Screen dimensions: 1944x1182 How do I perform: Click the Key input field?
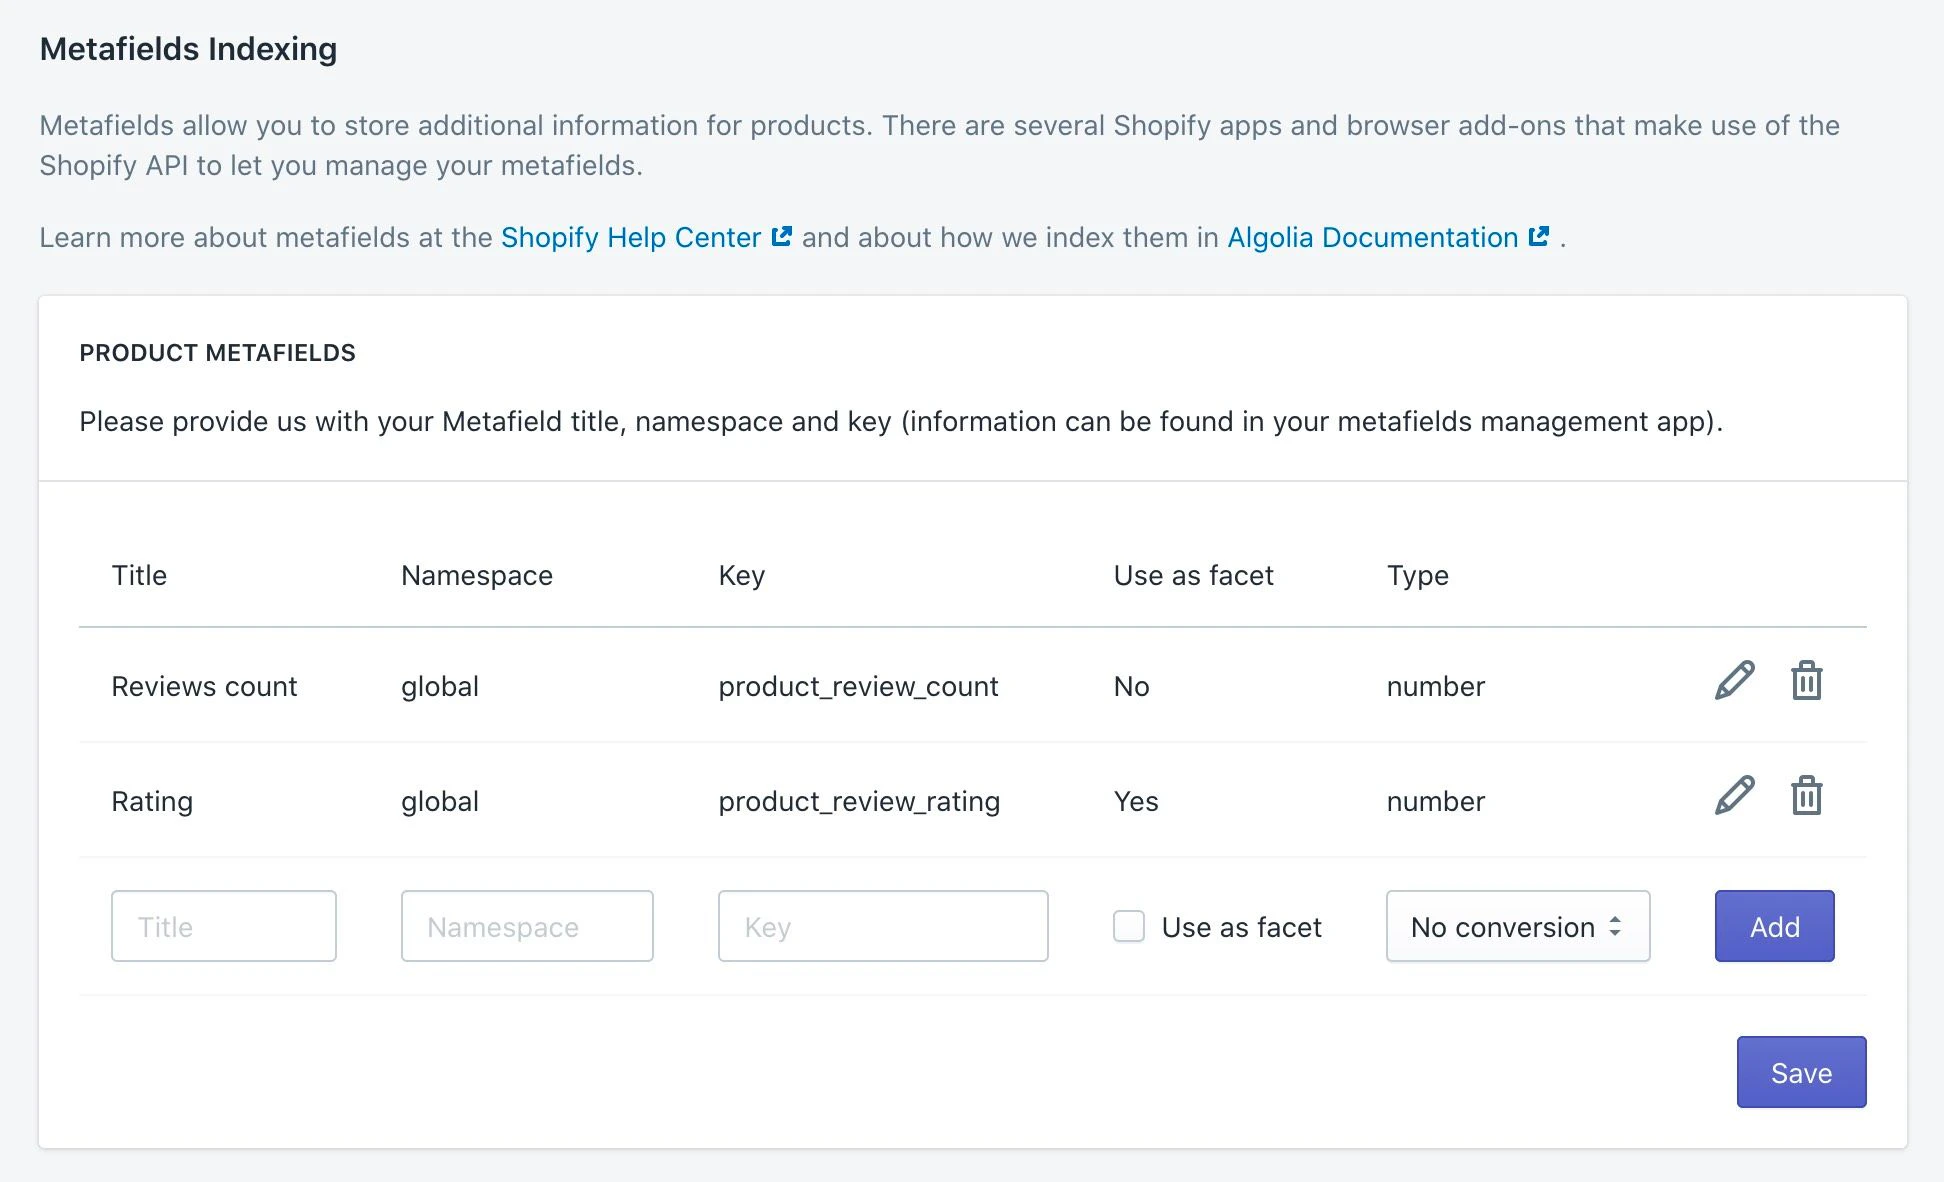coord(882,926)
